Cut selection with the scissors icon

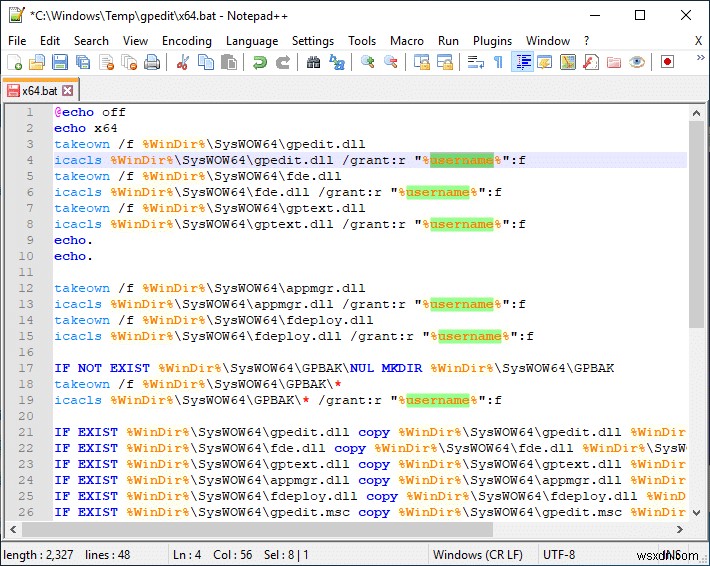tap(182, 62)
